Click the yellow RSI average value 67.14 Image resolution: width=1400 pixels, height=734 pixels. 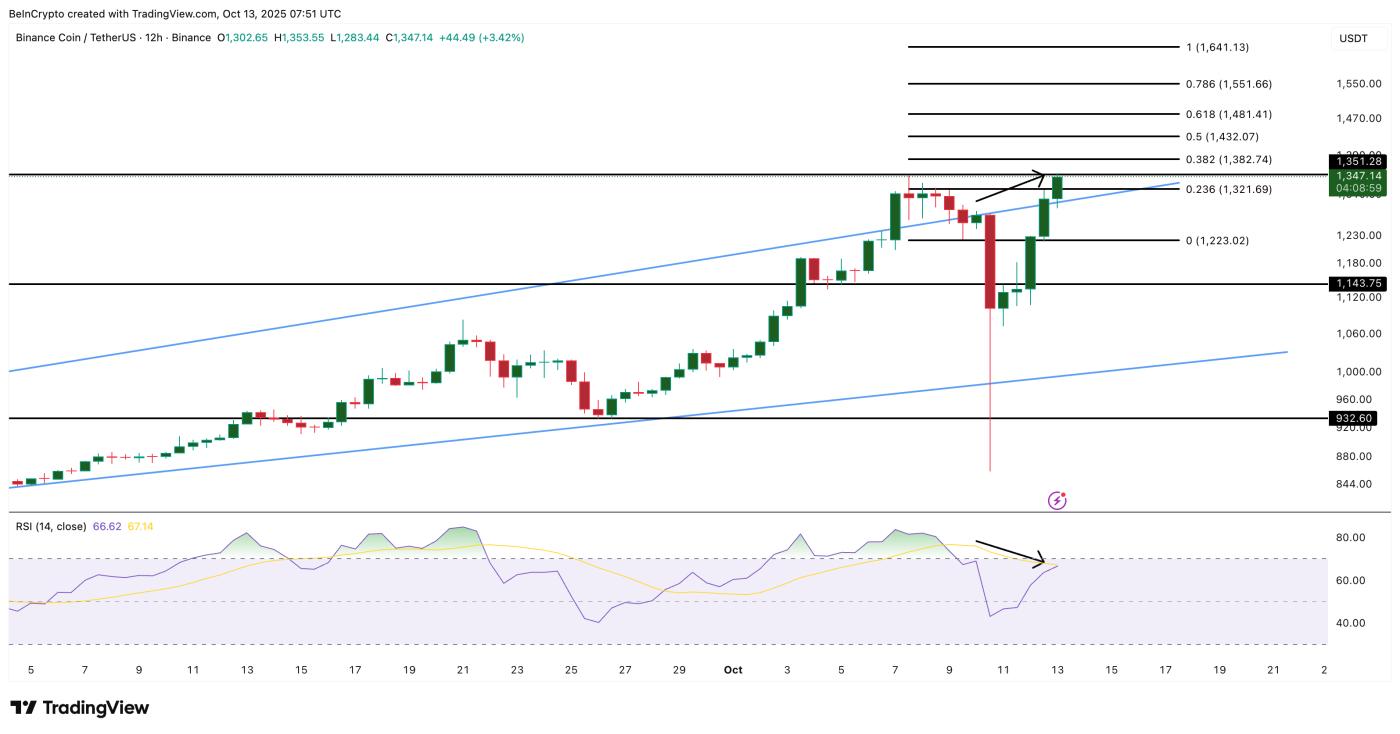140,526
